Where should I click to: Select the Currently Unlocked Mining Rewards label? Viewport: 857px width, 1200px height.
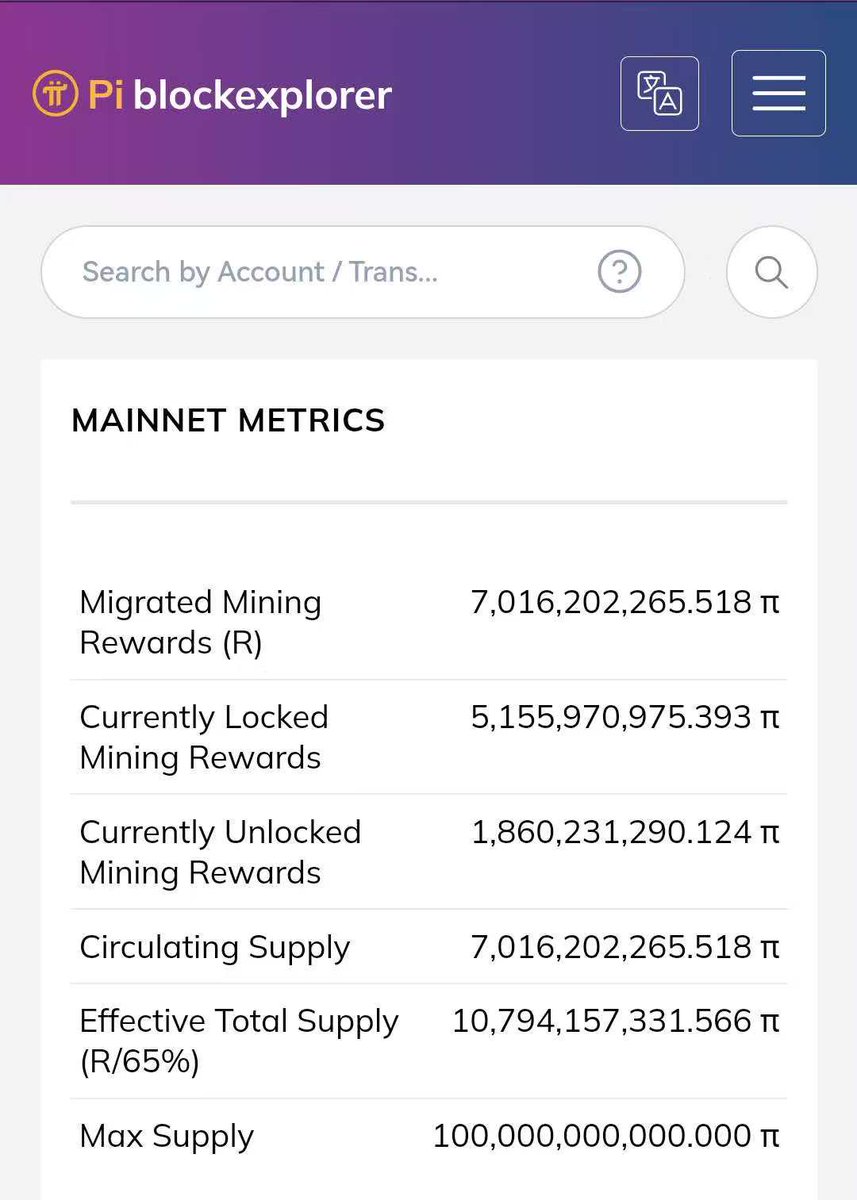[220, 852]
